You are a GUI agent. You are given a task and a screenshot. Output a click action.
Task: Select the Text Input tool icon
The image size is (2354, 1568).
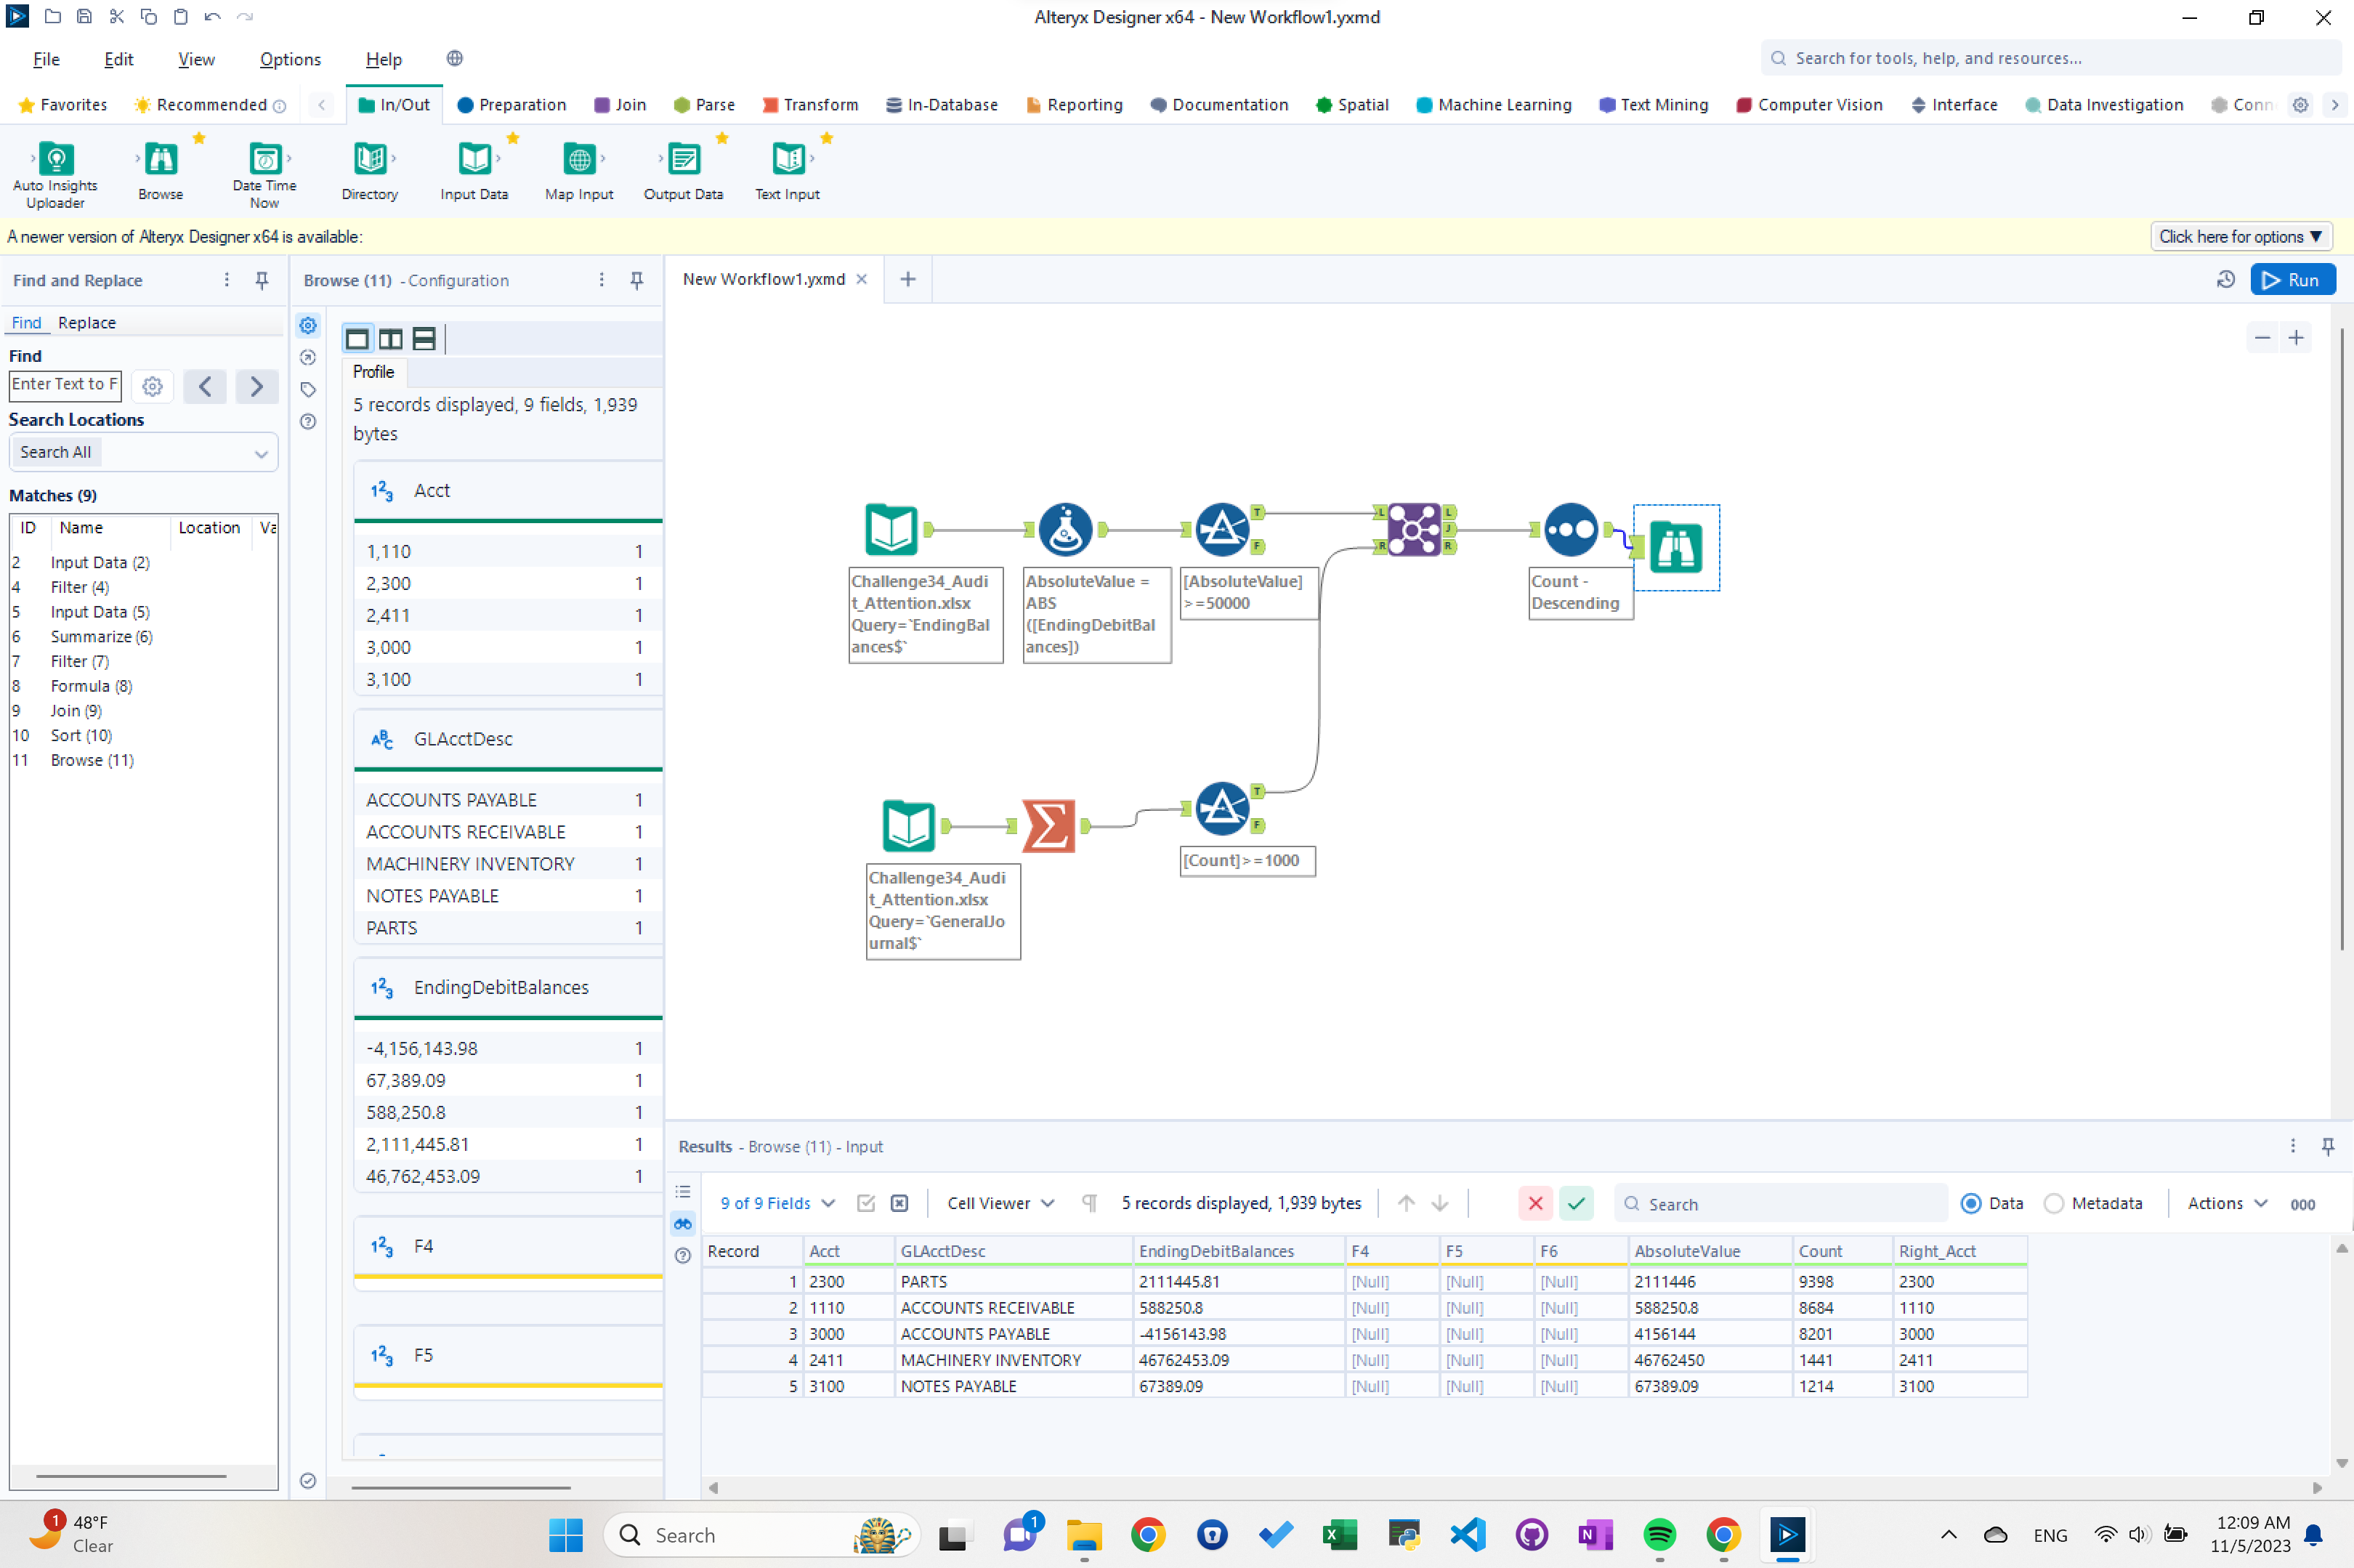coord(788,158)
